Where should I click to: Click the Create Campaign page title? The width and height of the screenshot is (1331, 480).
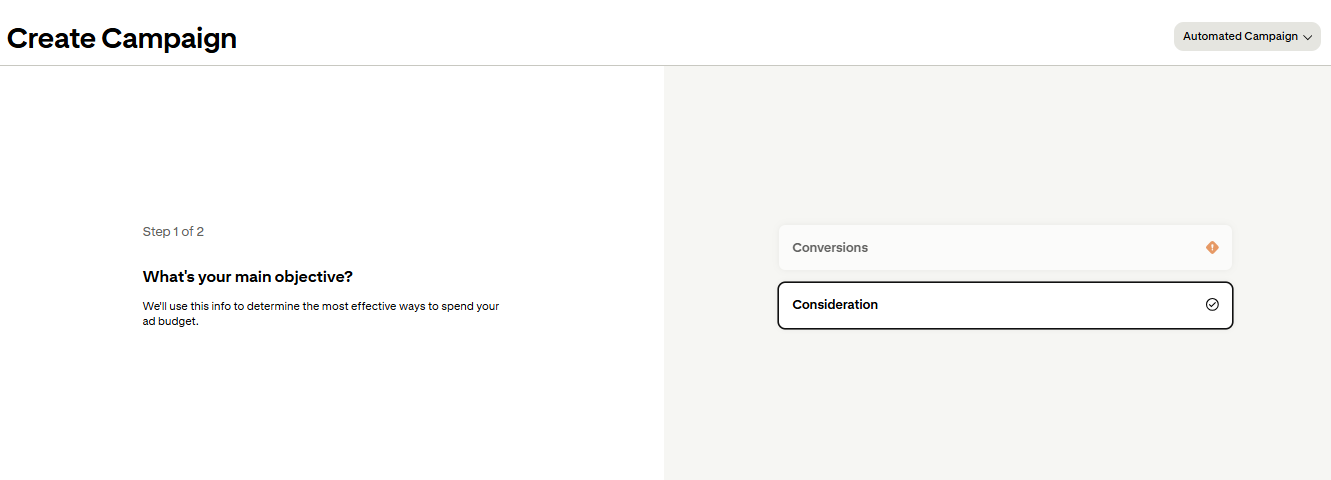point(122,38)
